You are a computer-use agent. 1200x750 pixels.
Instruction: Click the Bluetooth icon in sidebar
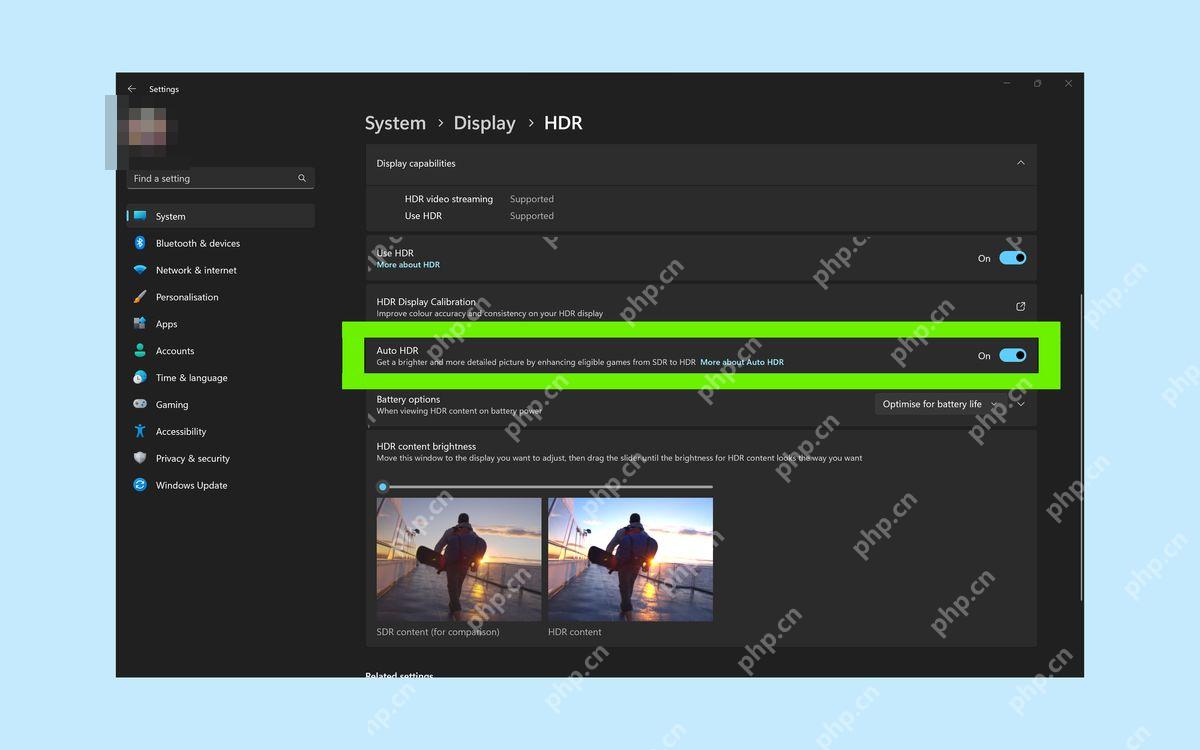(140, 243)
